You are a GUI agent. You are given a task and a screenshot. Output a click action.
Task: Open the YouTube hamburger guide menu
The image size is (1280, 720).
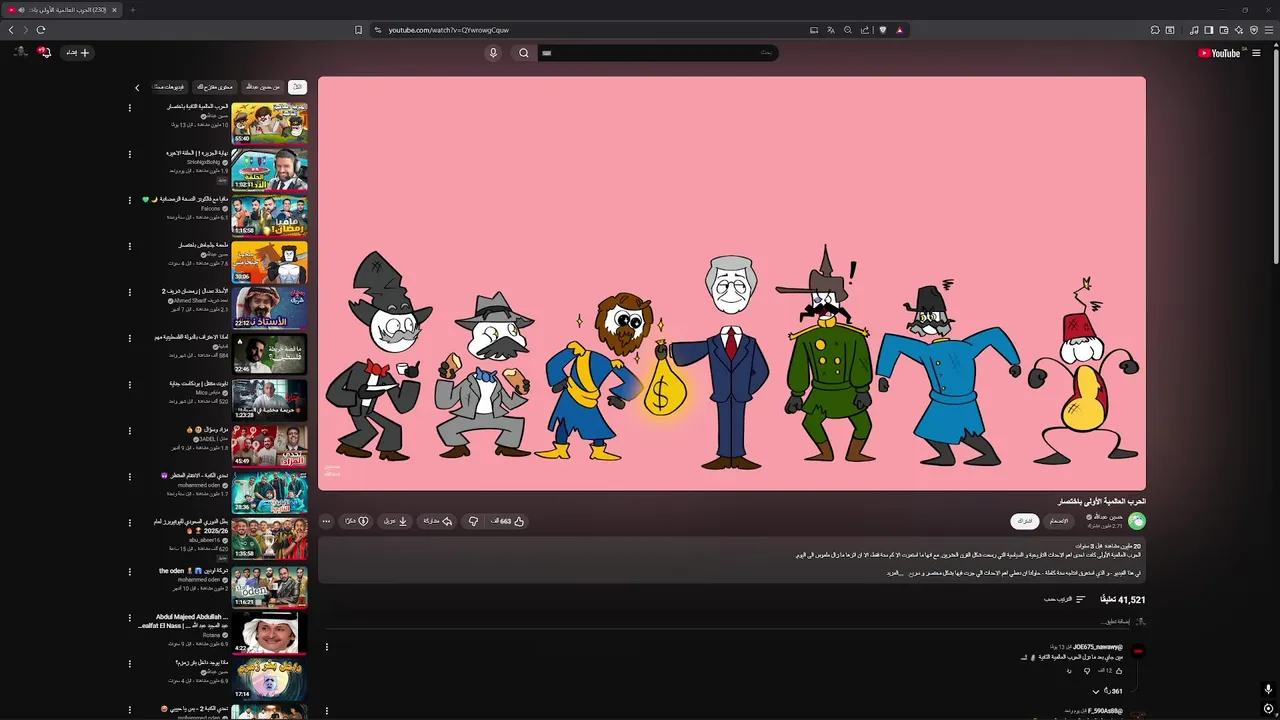(x=1256, y=53)
